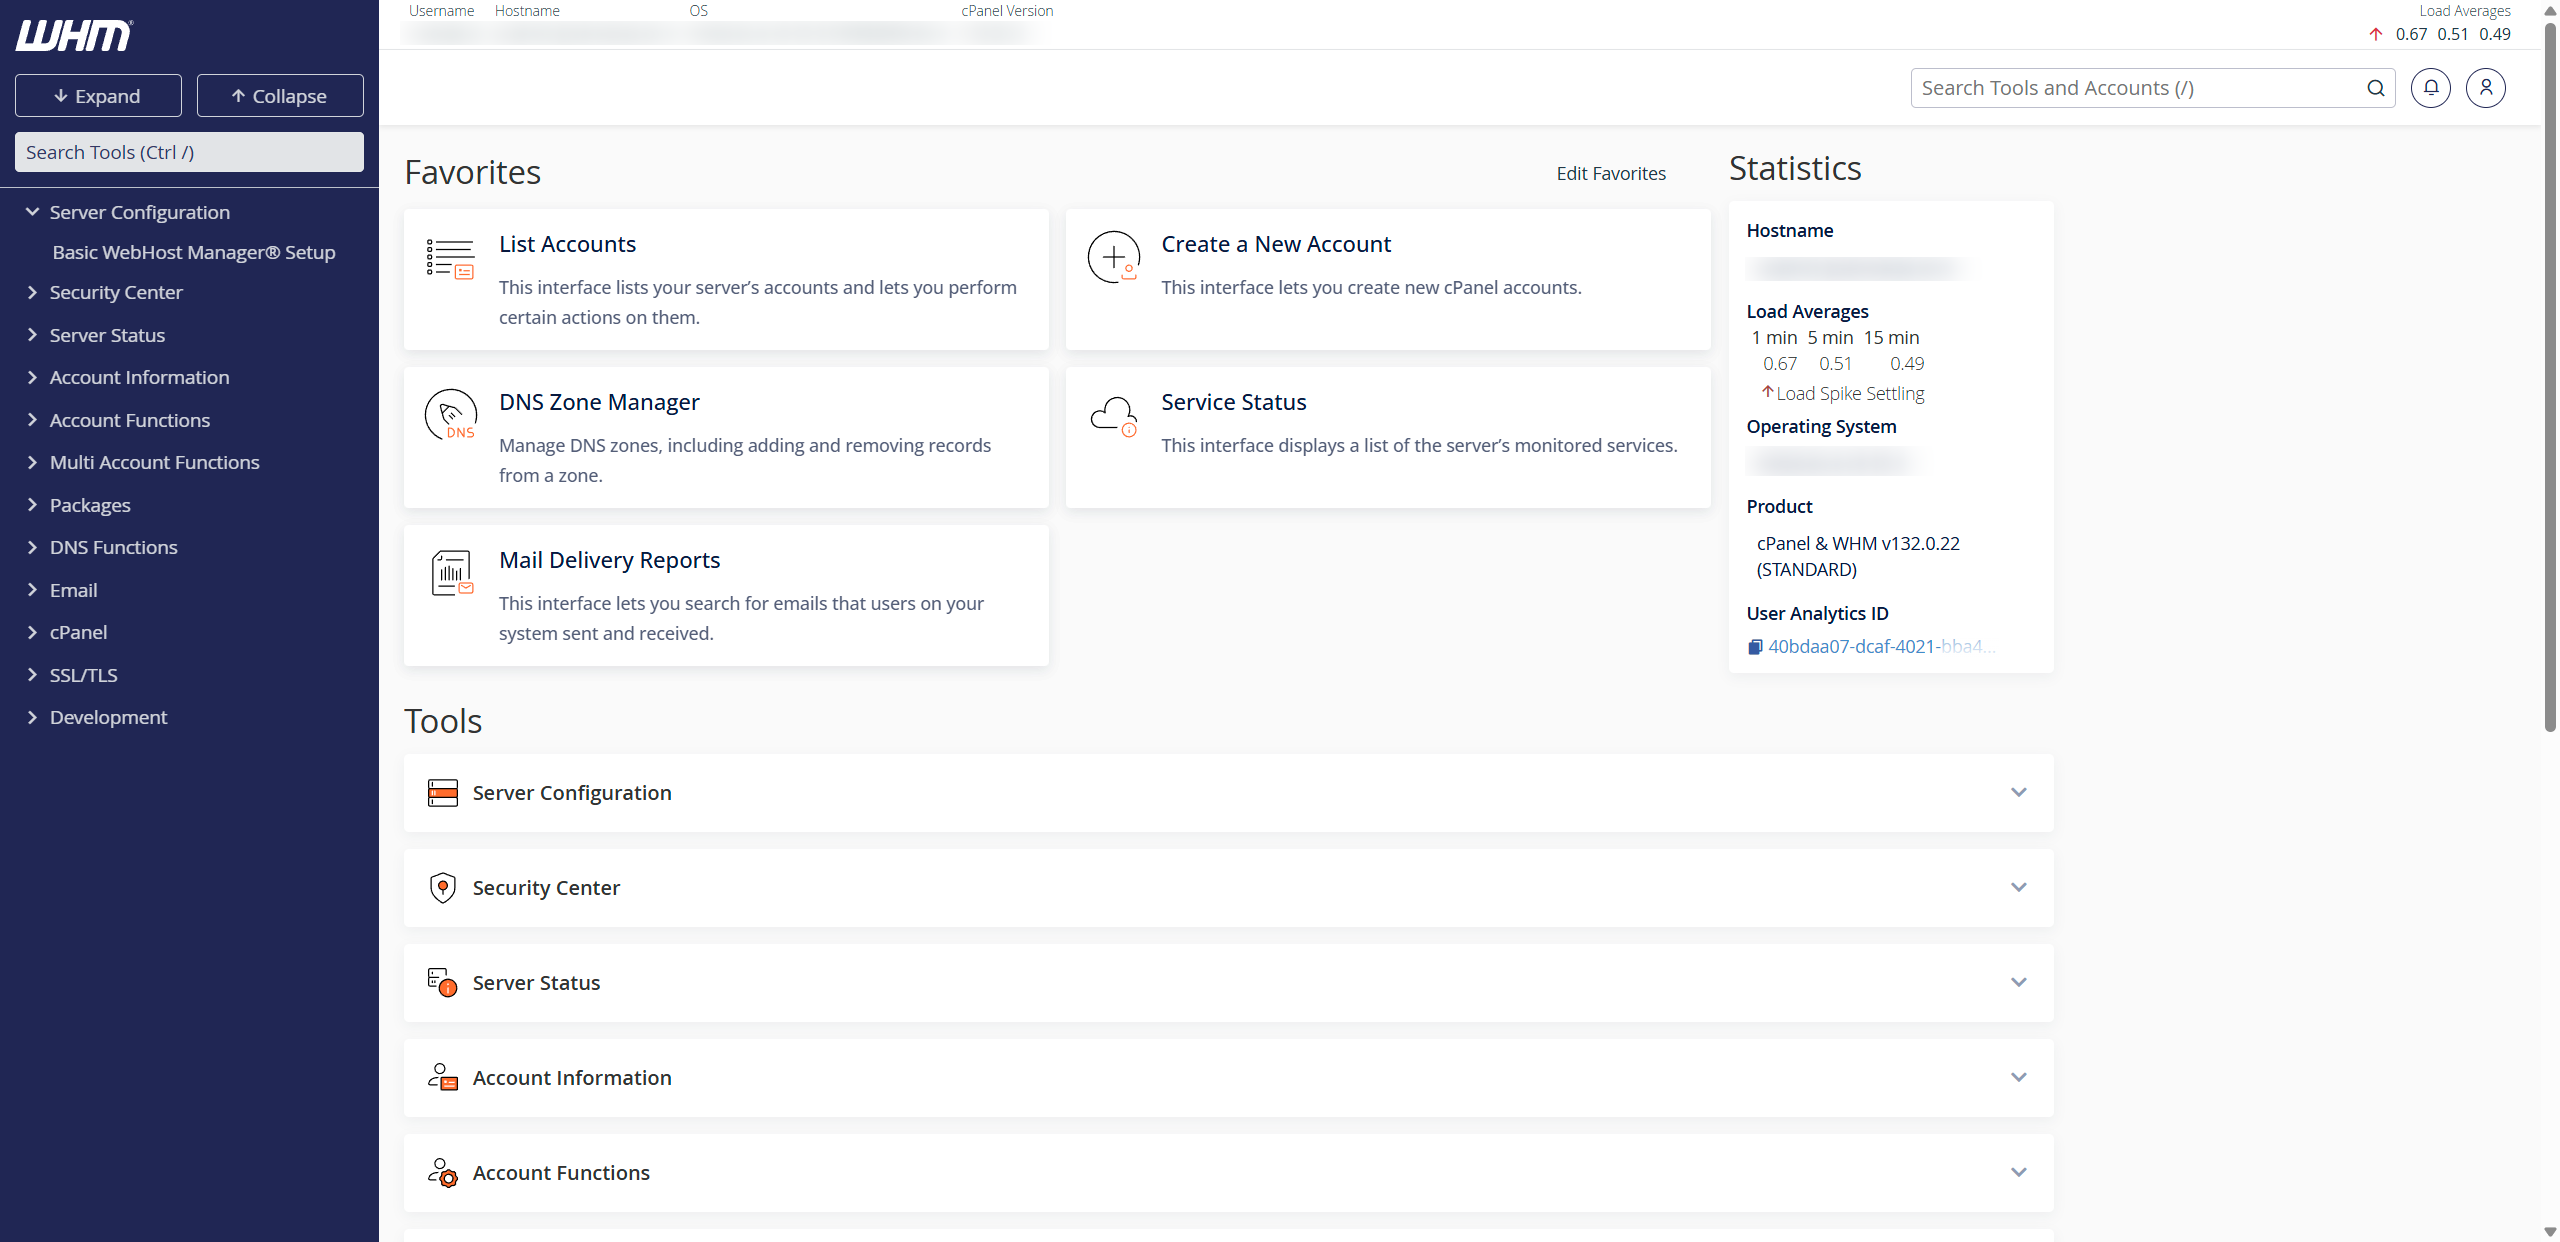Click the Expand button

coord(98,96)
